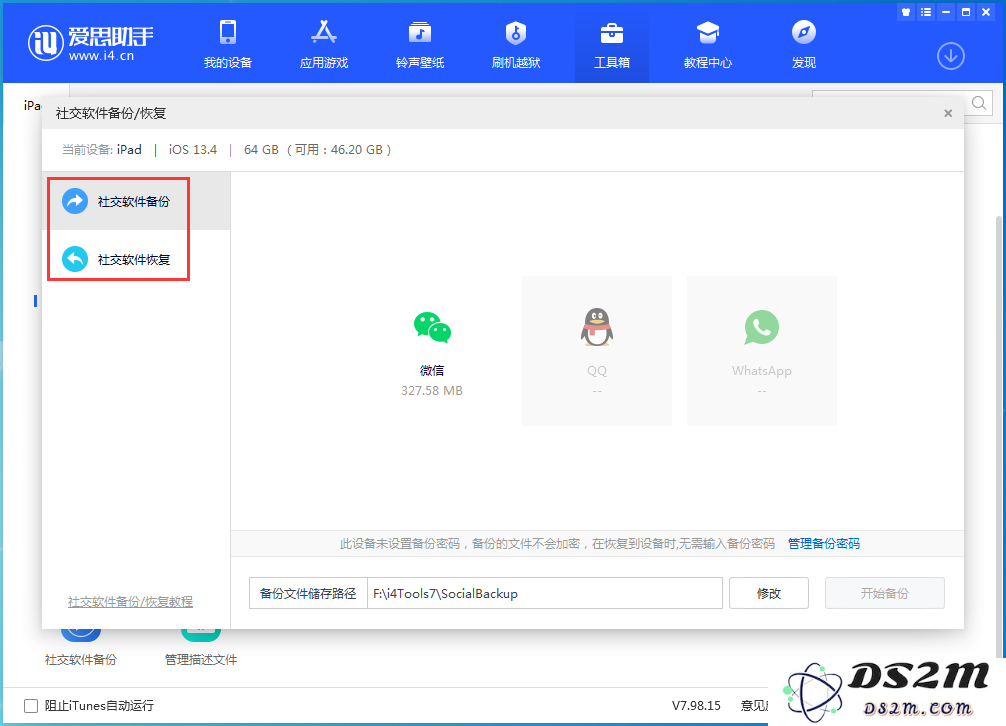Close the 社交软件备份/恢复 dialog
The height and width of the screenshot is (726, 1006).
click(948, 114)
